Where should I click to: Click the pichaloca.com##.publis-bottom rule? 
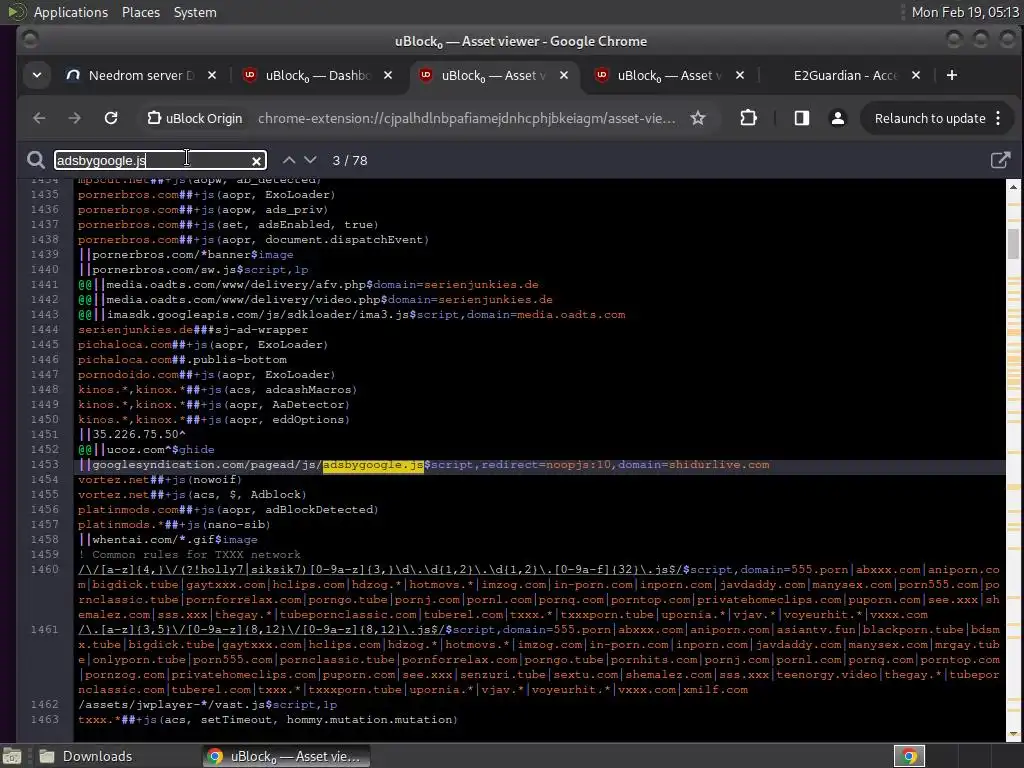(x=182, y=359)
